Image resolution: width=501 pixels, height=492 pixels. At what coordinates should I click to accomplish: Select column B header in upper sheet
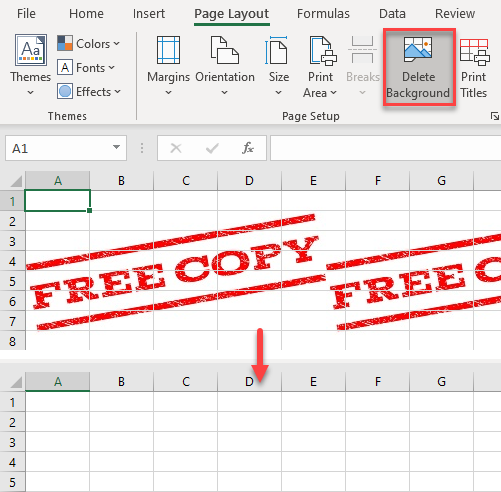(x=121, y=181)
